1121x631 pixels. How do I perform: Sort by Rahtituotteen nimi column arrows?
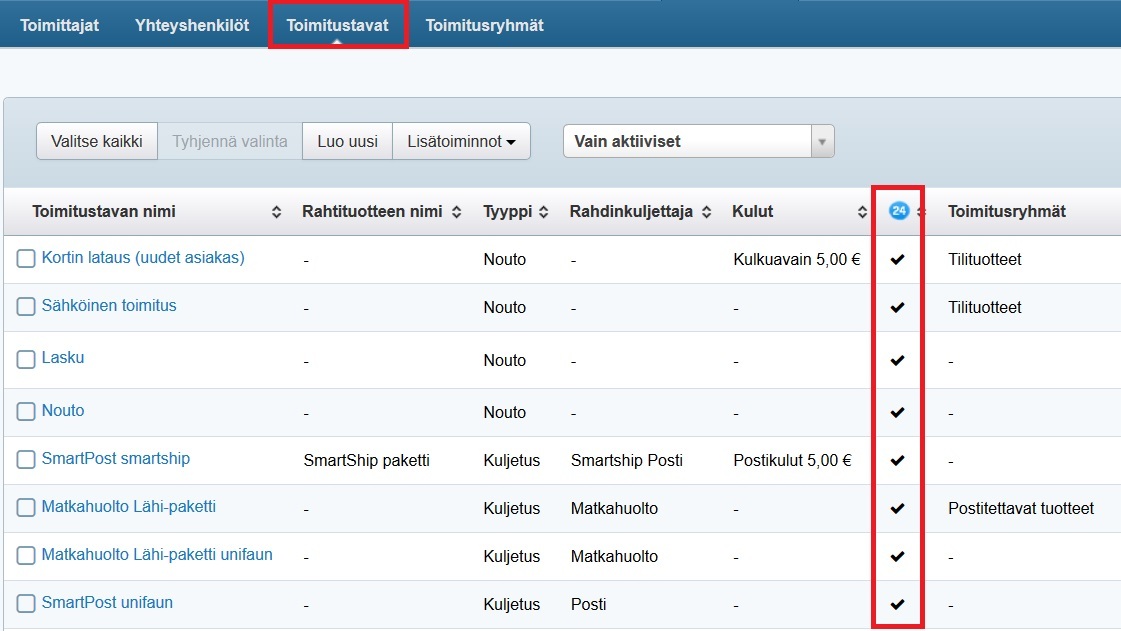coord(457,212)
